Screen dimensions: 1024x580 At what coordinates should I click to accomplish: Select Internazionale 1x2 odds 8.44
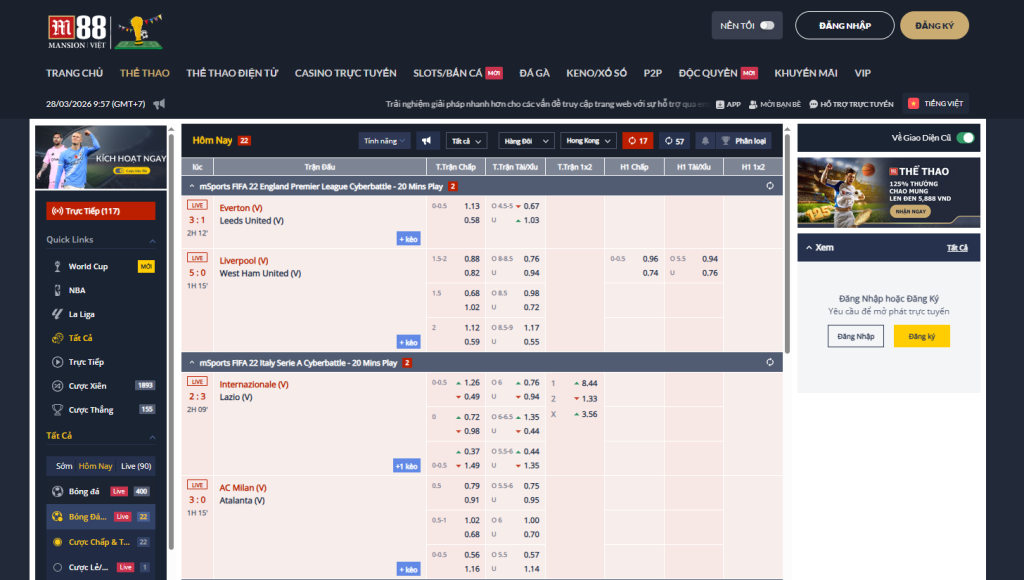[589, 383]
